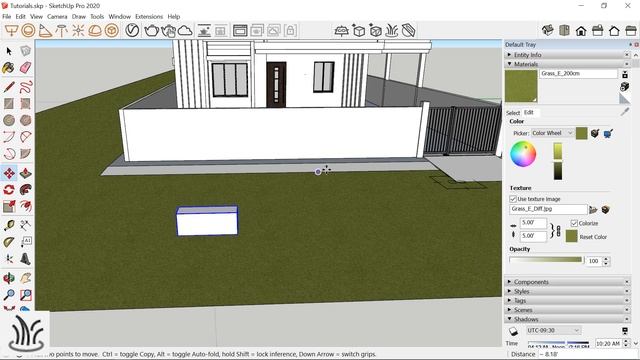Screen dimensions: 640x360
Task: Open the Draw menu
Action: click(x=79, y=16)
